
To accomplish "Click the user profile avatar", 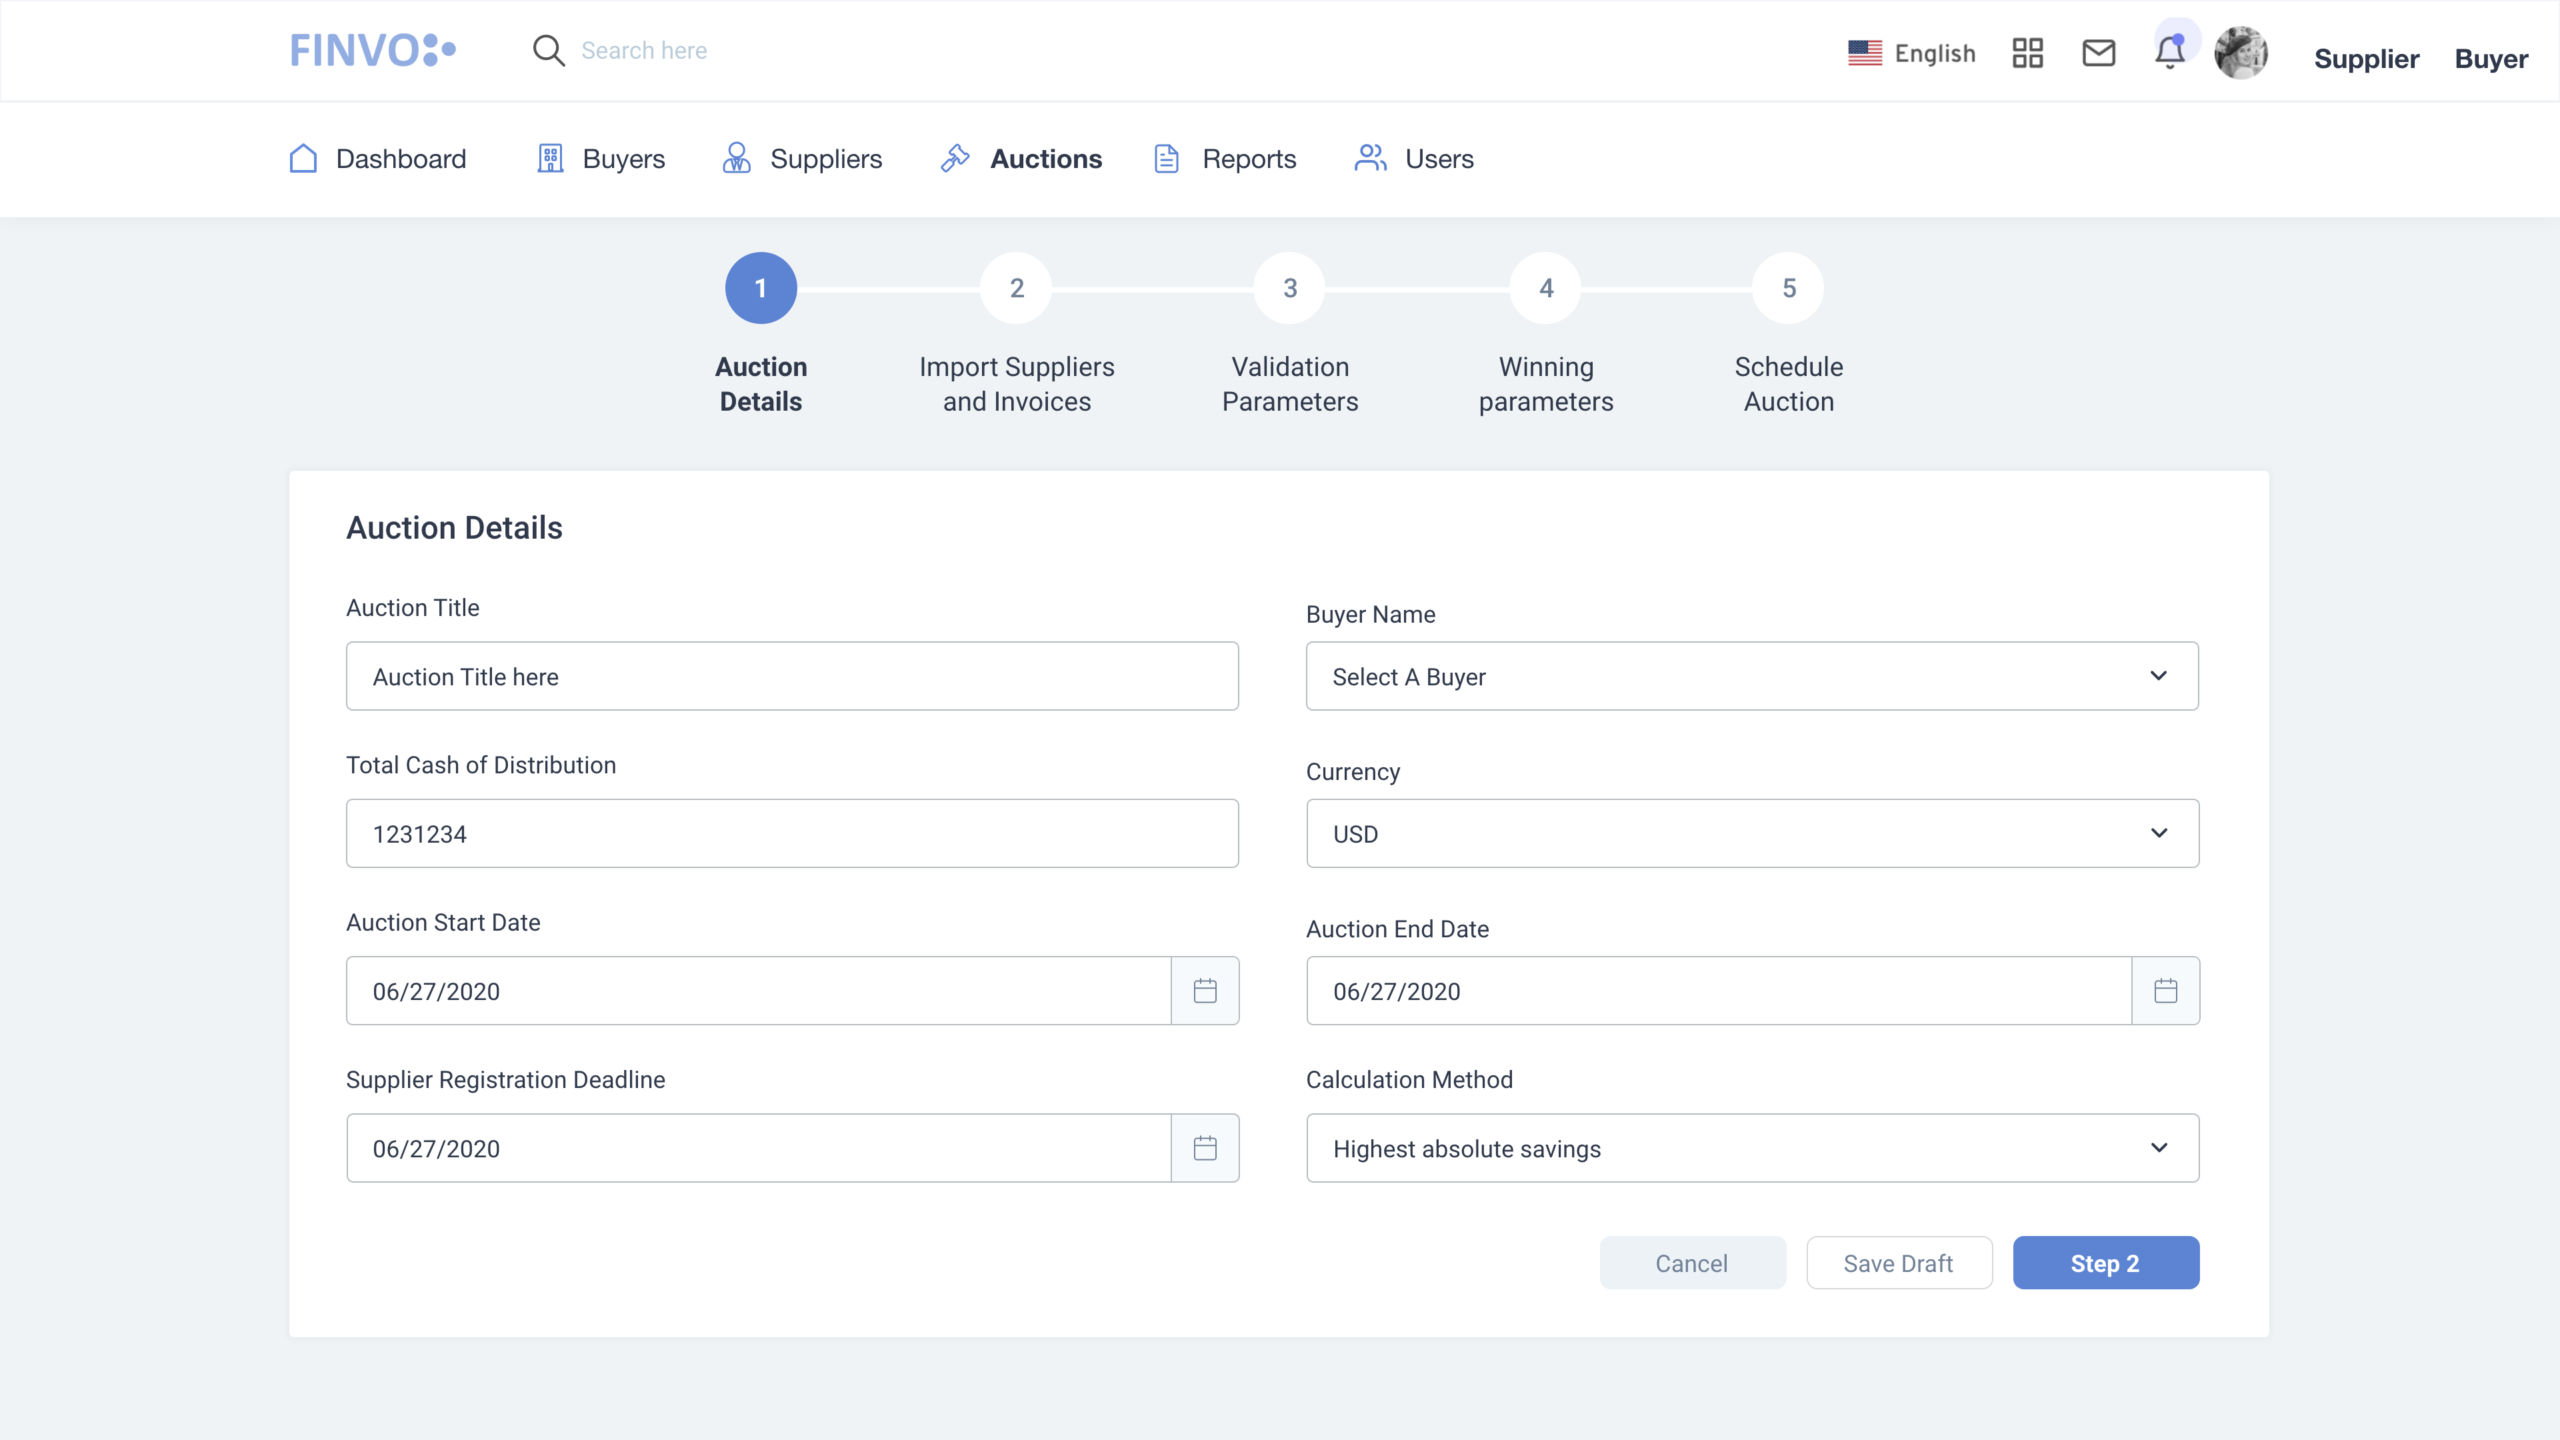I will pyautogui.click(x=2240, y=53).
